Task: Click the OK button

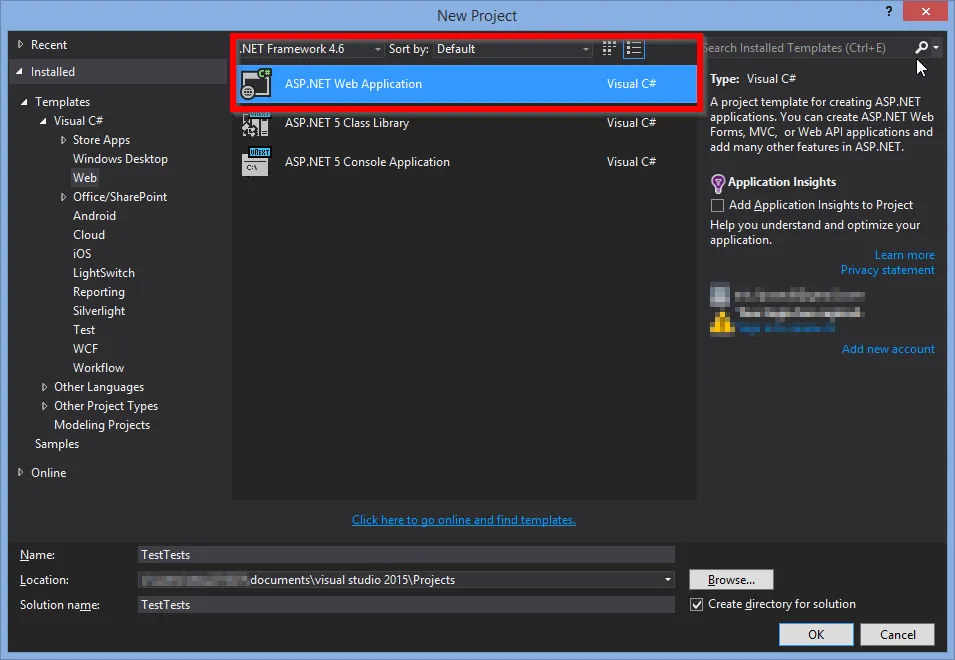Action: pyautogui.click(x=816, y=634)
